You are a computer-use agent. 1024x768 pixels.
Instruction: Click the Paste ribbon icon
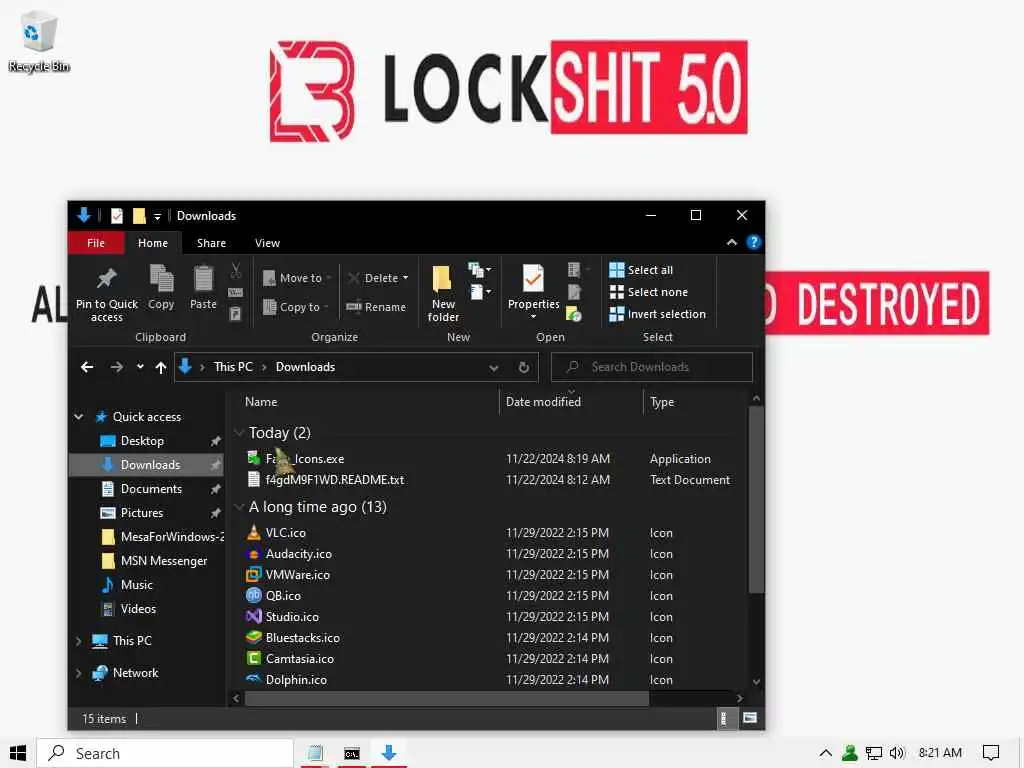[203, 280]
